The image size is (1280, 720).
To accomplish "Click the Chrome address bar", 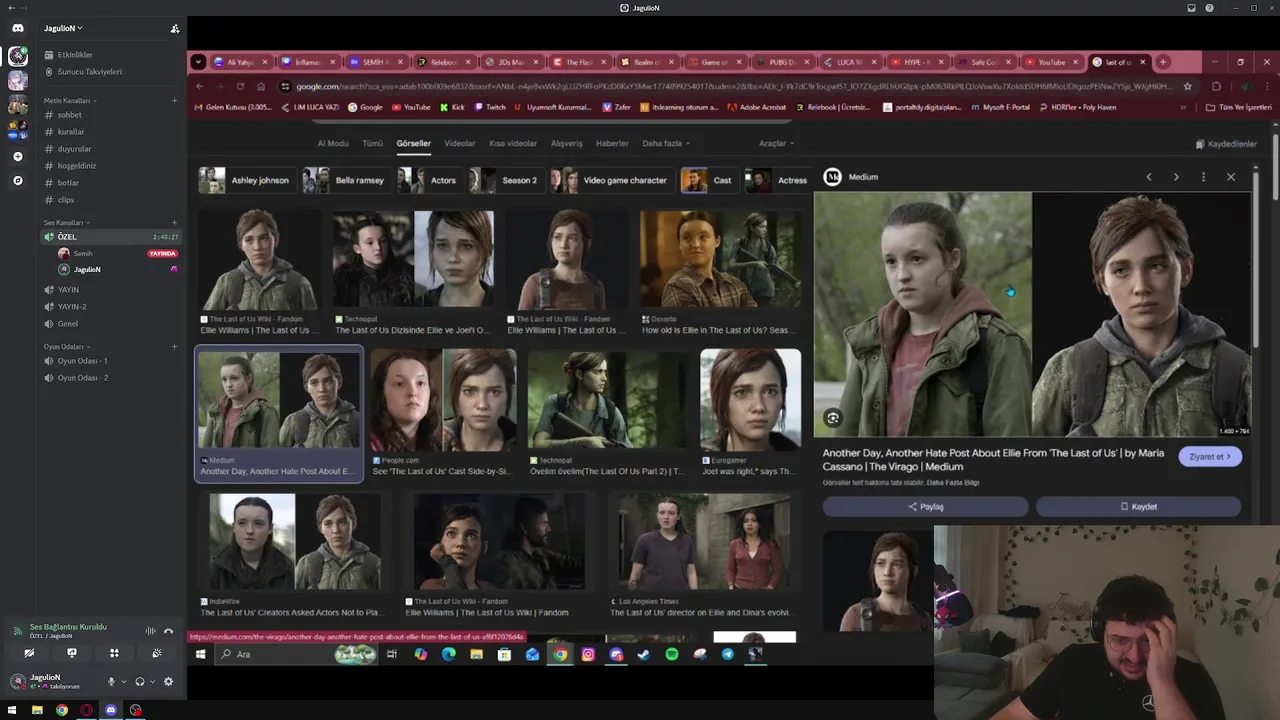I will point(734,86).
